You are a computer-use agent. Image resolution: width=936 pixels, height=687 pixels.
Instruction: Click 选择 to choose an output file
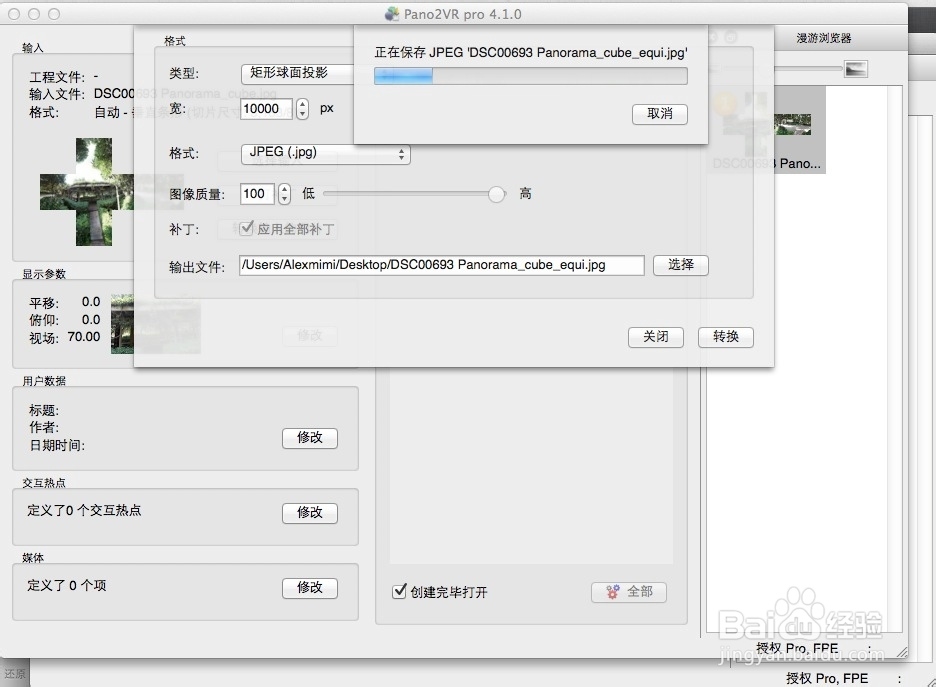(x=680, y=265)
